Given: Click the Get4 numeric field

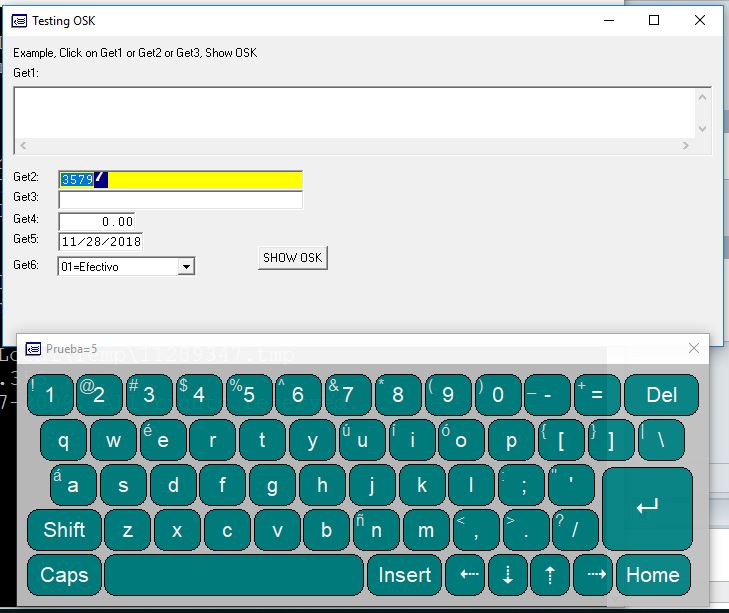Looking at the screenshot, I should coord(96,221).
